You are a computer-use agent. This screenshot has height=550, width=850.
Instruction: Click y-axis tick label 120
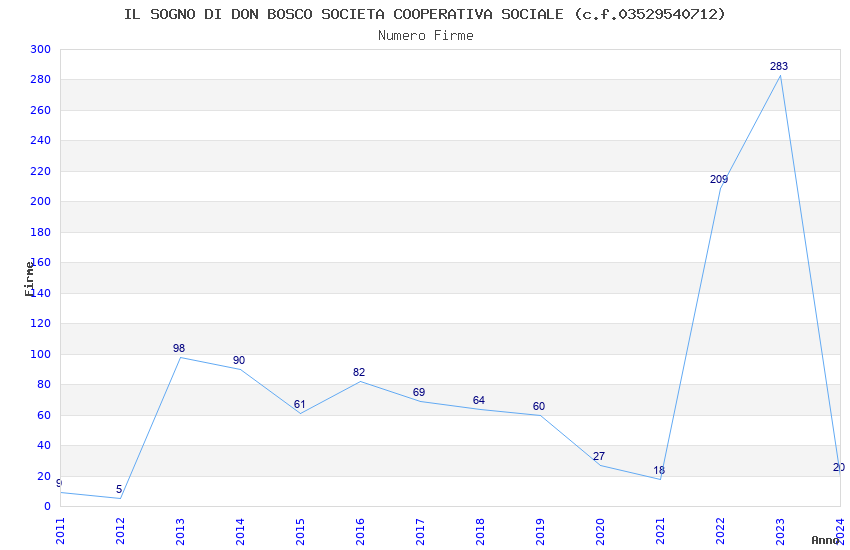tap(41, 323)
